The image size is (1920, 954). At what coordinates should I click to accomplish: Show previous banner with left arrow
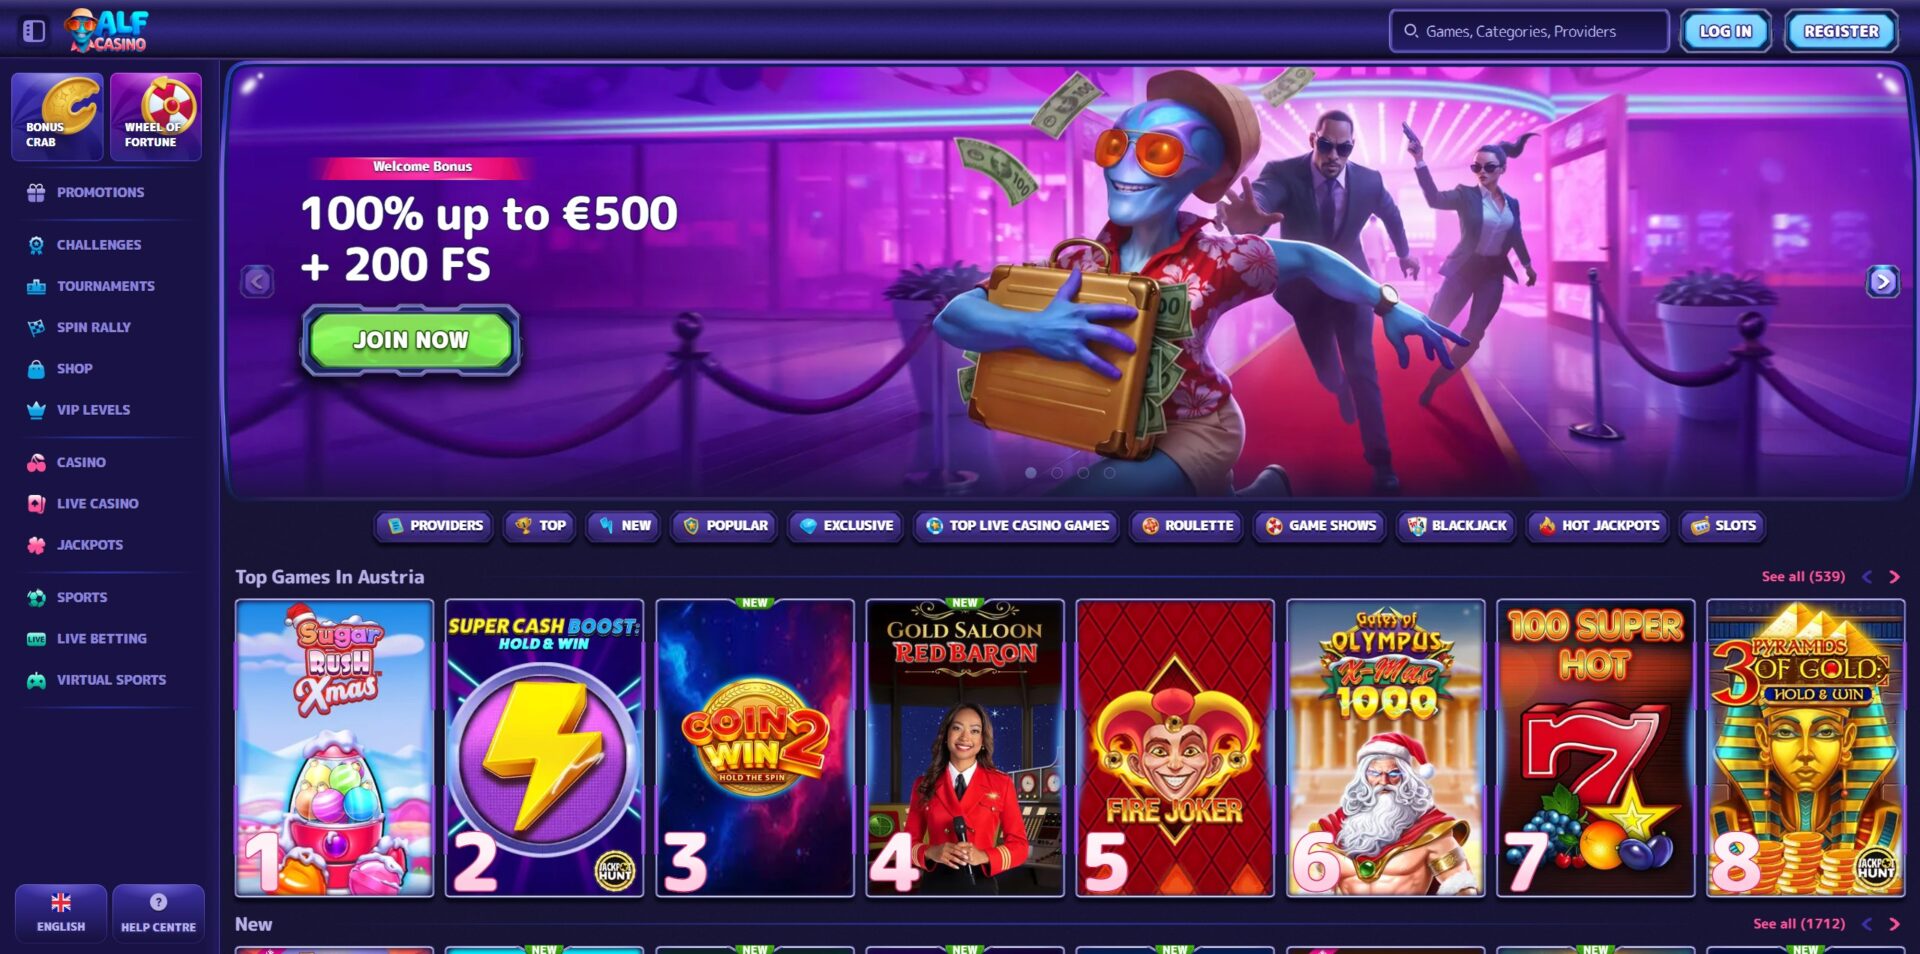[x=257, y=282]
